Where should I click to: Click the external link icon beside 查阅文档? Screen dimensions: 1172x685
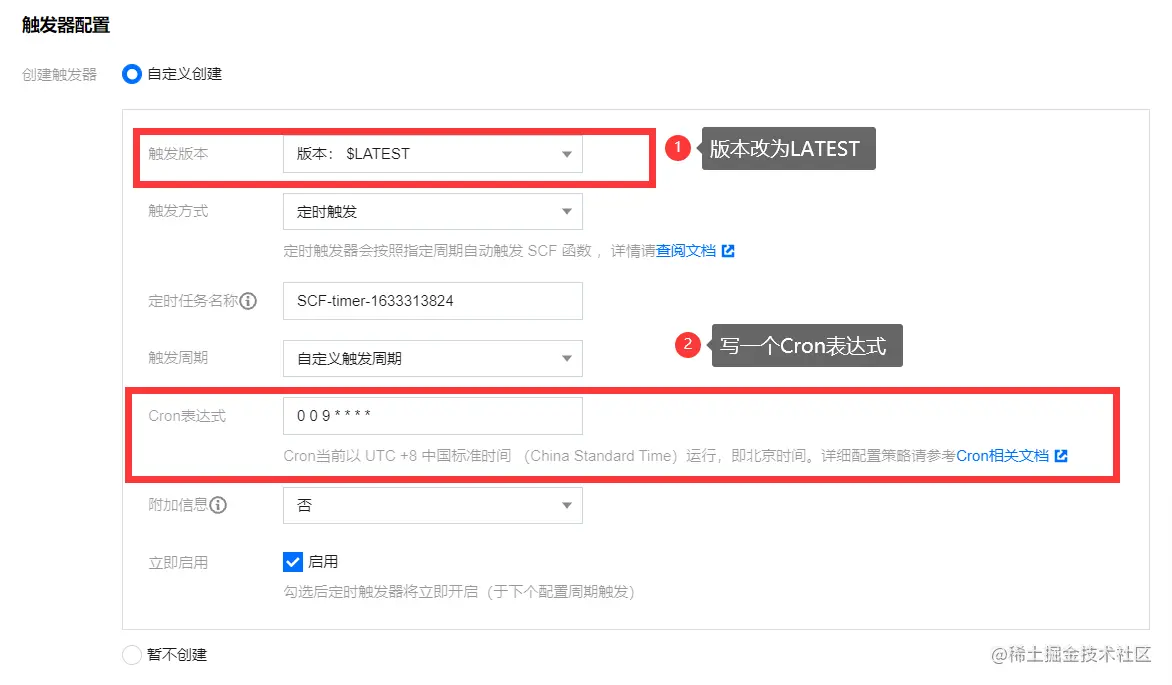click(727, 250)
